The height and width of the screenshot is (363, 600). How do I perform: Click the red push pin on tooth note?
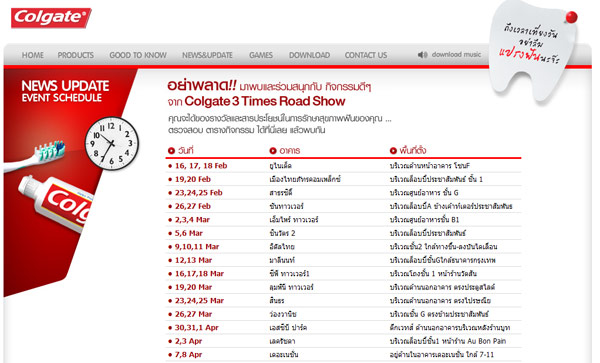pos(571,17)
